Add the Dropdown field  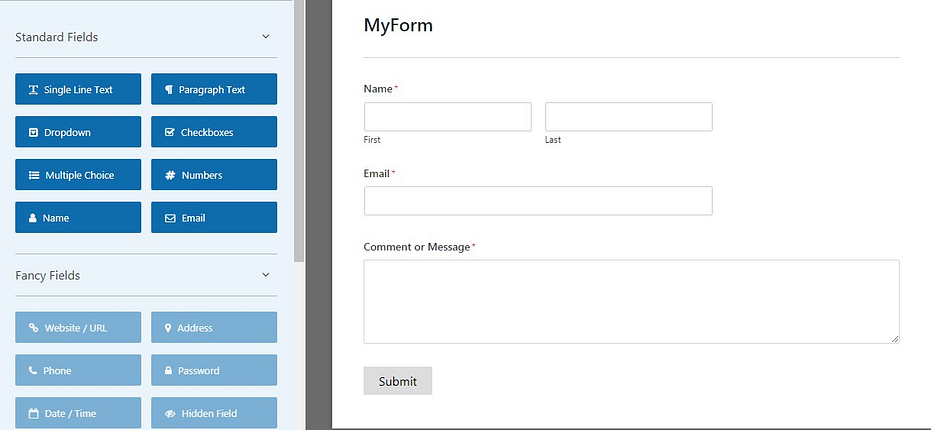click(78, 132)
